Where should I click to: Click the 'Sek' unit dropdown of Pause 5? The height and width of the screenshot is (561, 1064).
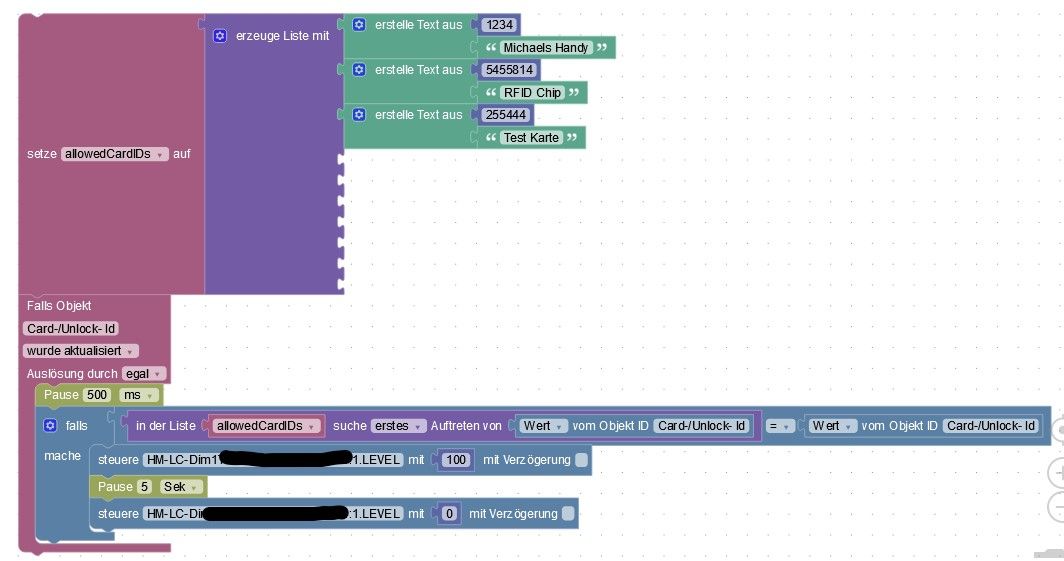tap(180, 486)
